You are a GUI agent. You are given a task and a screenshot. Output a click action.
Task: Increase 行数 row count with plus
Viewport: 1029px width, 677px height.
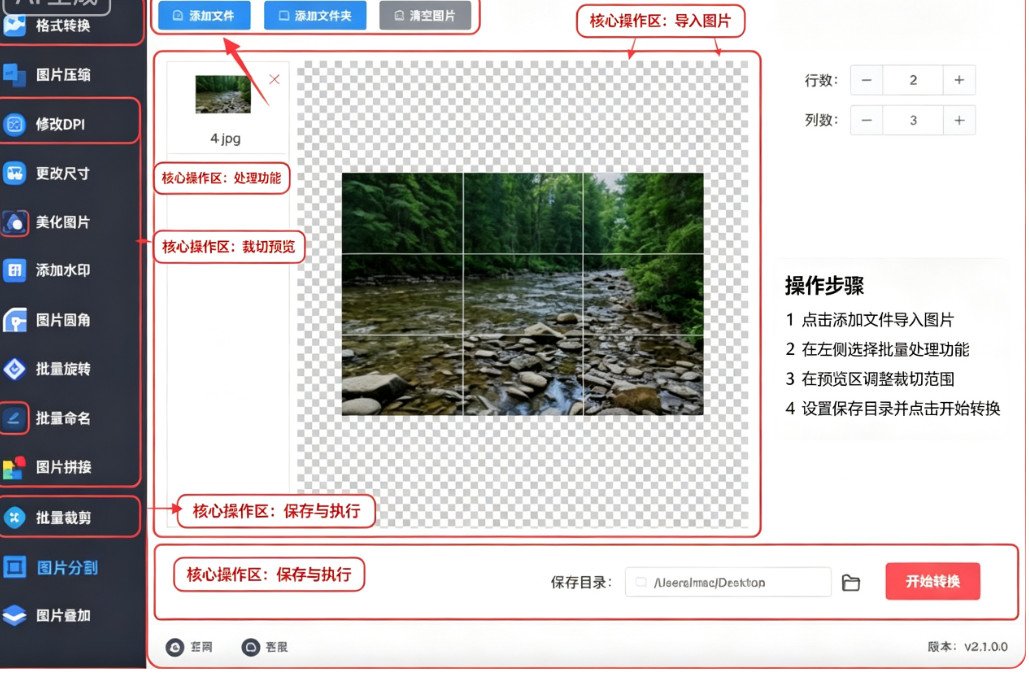959,80
